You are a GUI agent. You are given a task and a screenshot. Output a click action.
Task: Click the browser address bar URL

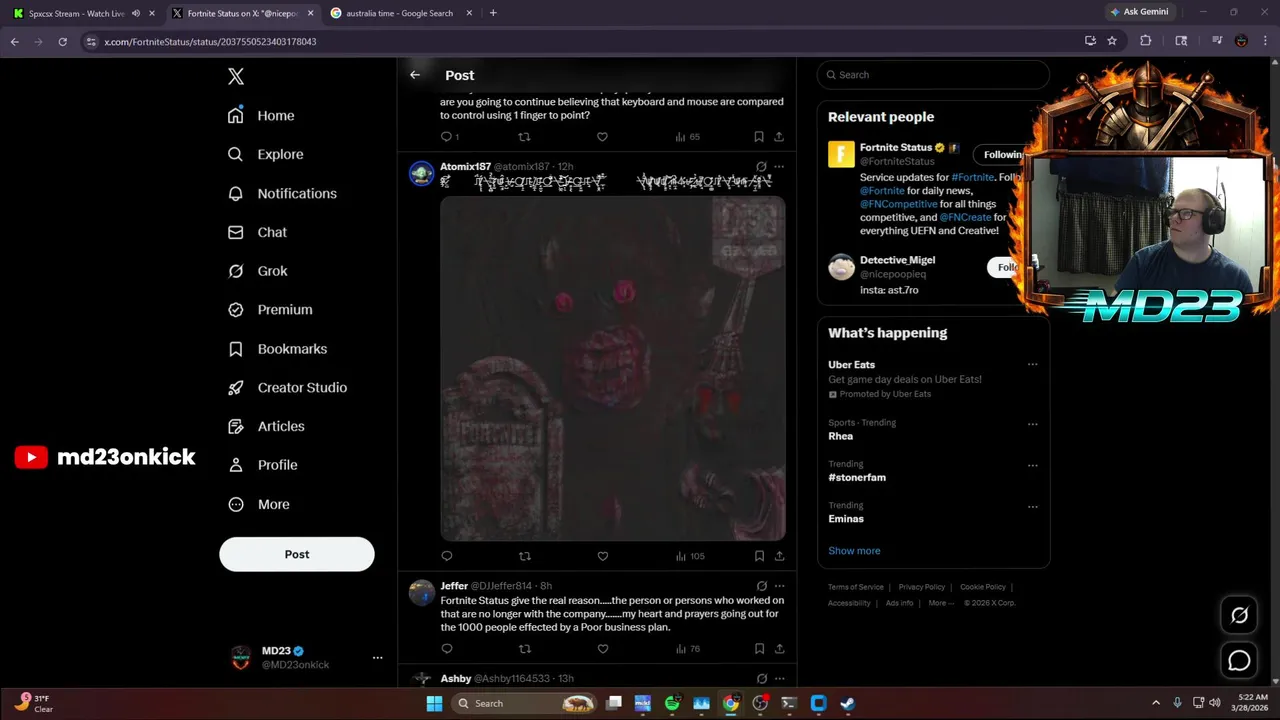210,42
